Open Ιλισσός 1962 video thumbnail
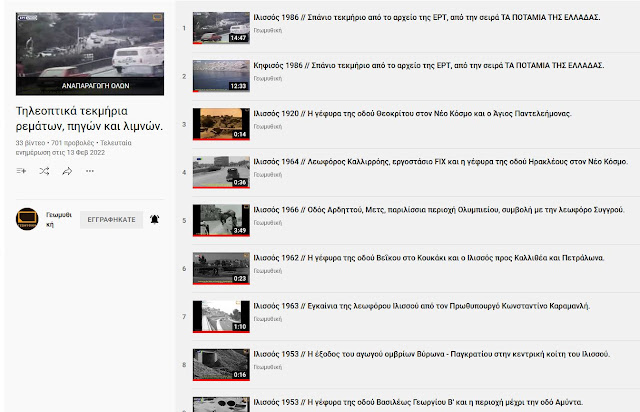The width and height of the screenshot is (640, 412). (221, 268)
